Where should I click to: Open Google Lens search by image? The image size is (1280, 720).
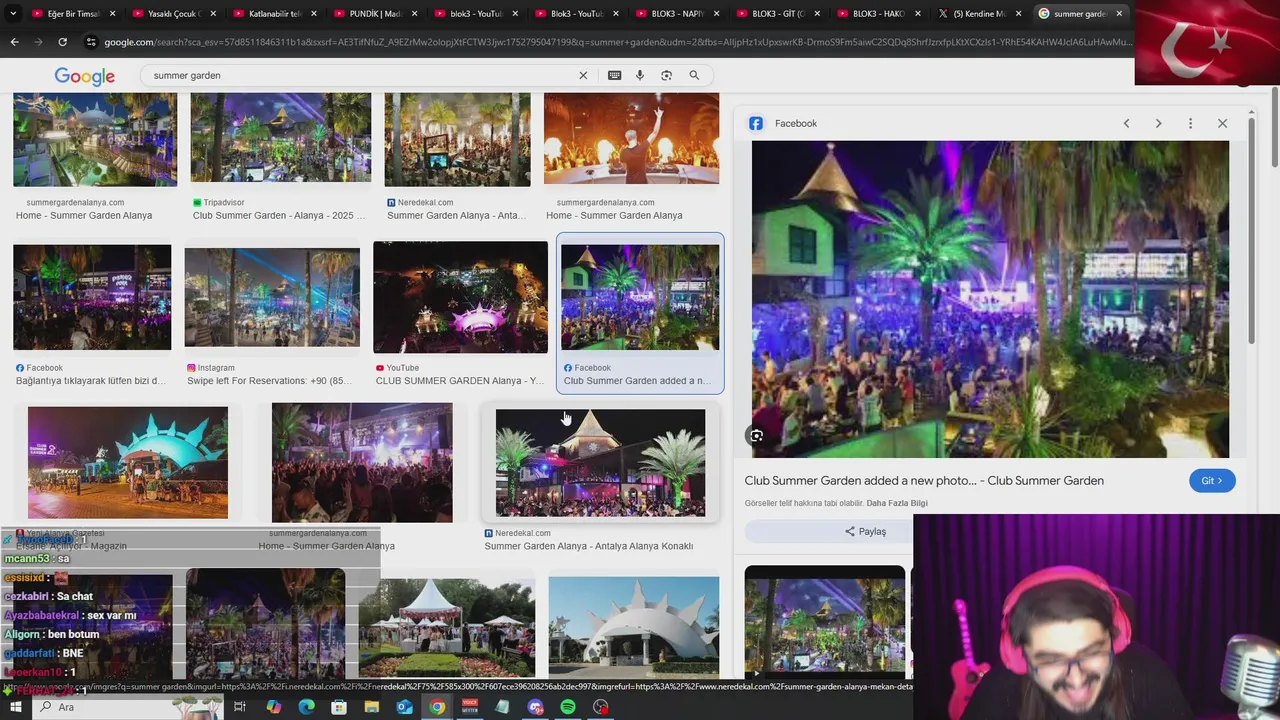(x=666, y=75)
